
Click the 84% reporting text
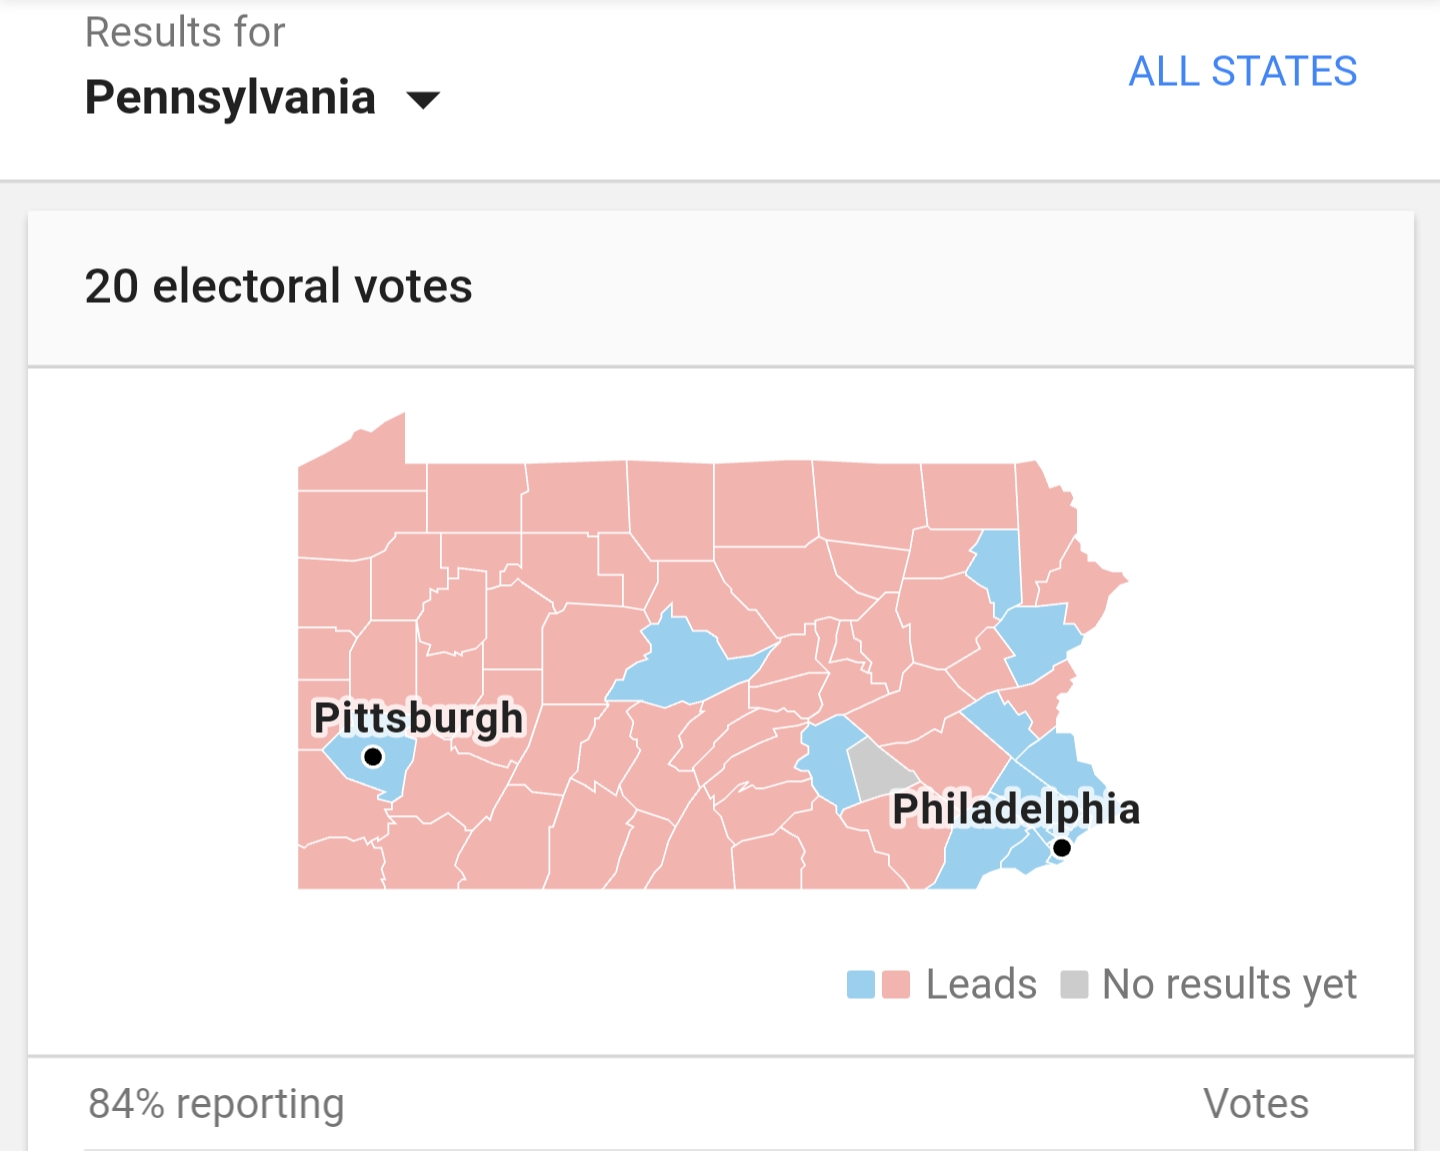[x=216, y=1103]
